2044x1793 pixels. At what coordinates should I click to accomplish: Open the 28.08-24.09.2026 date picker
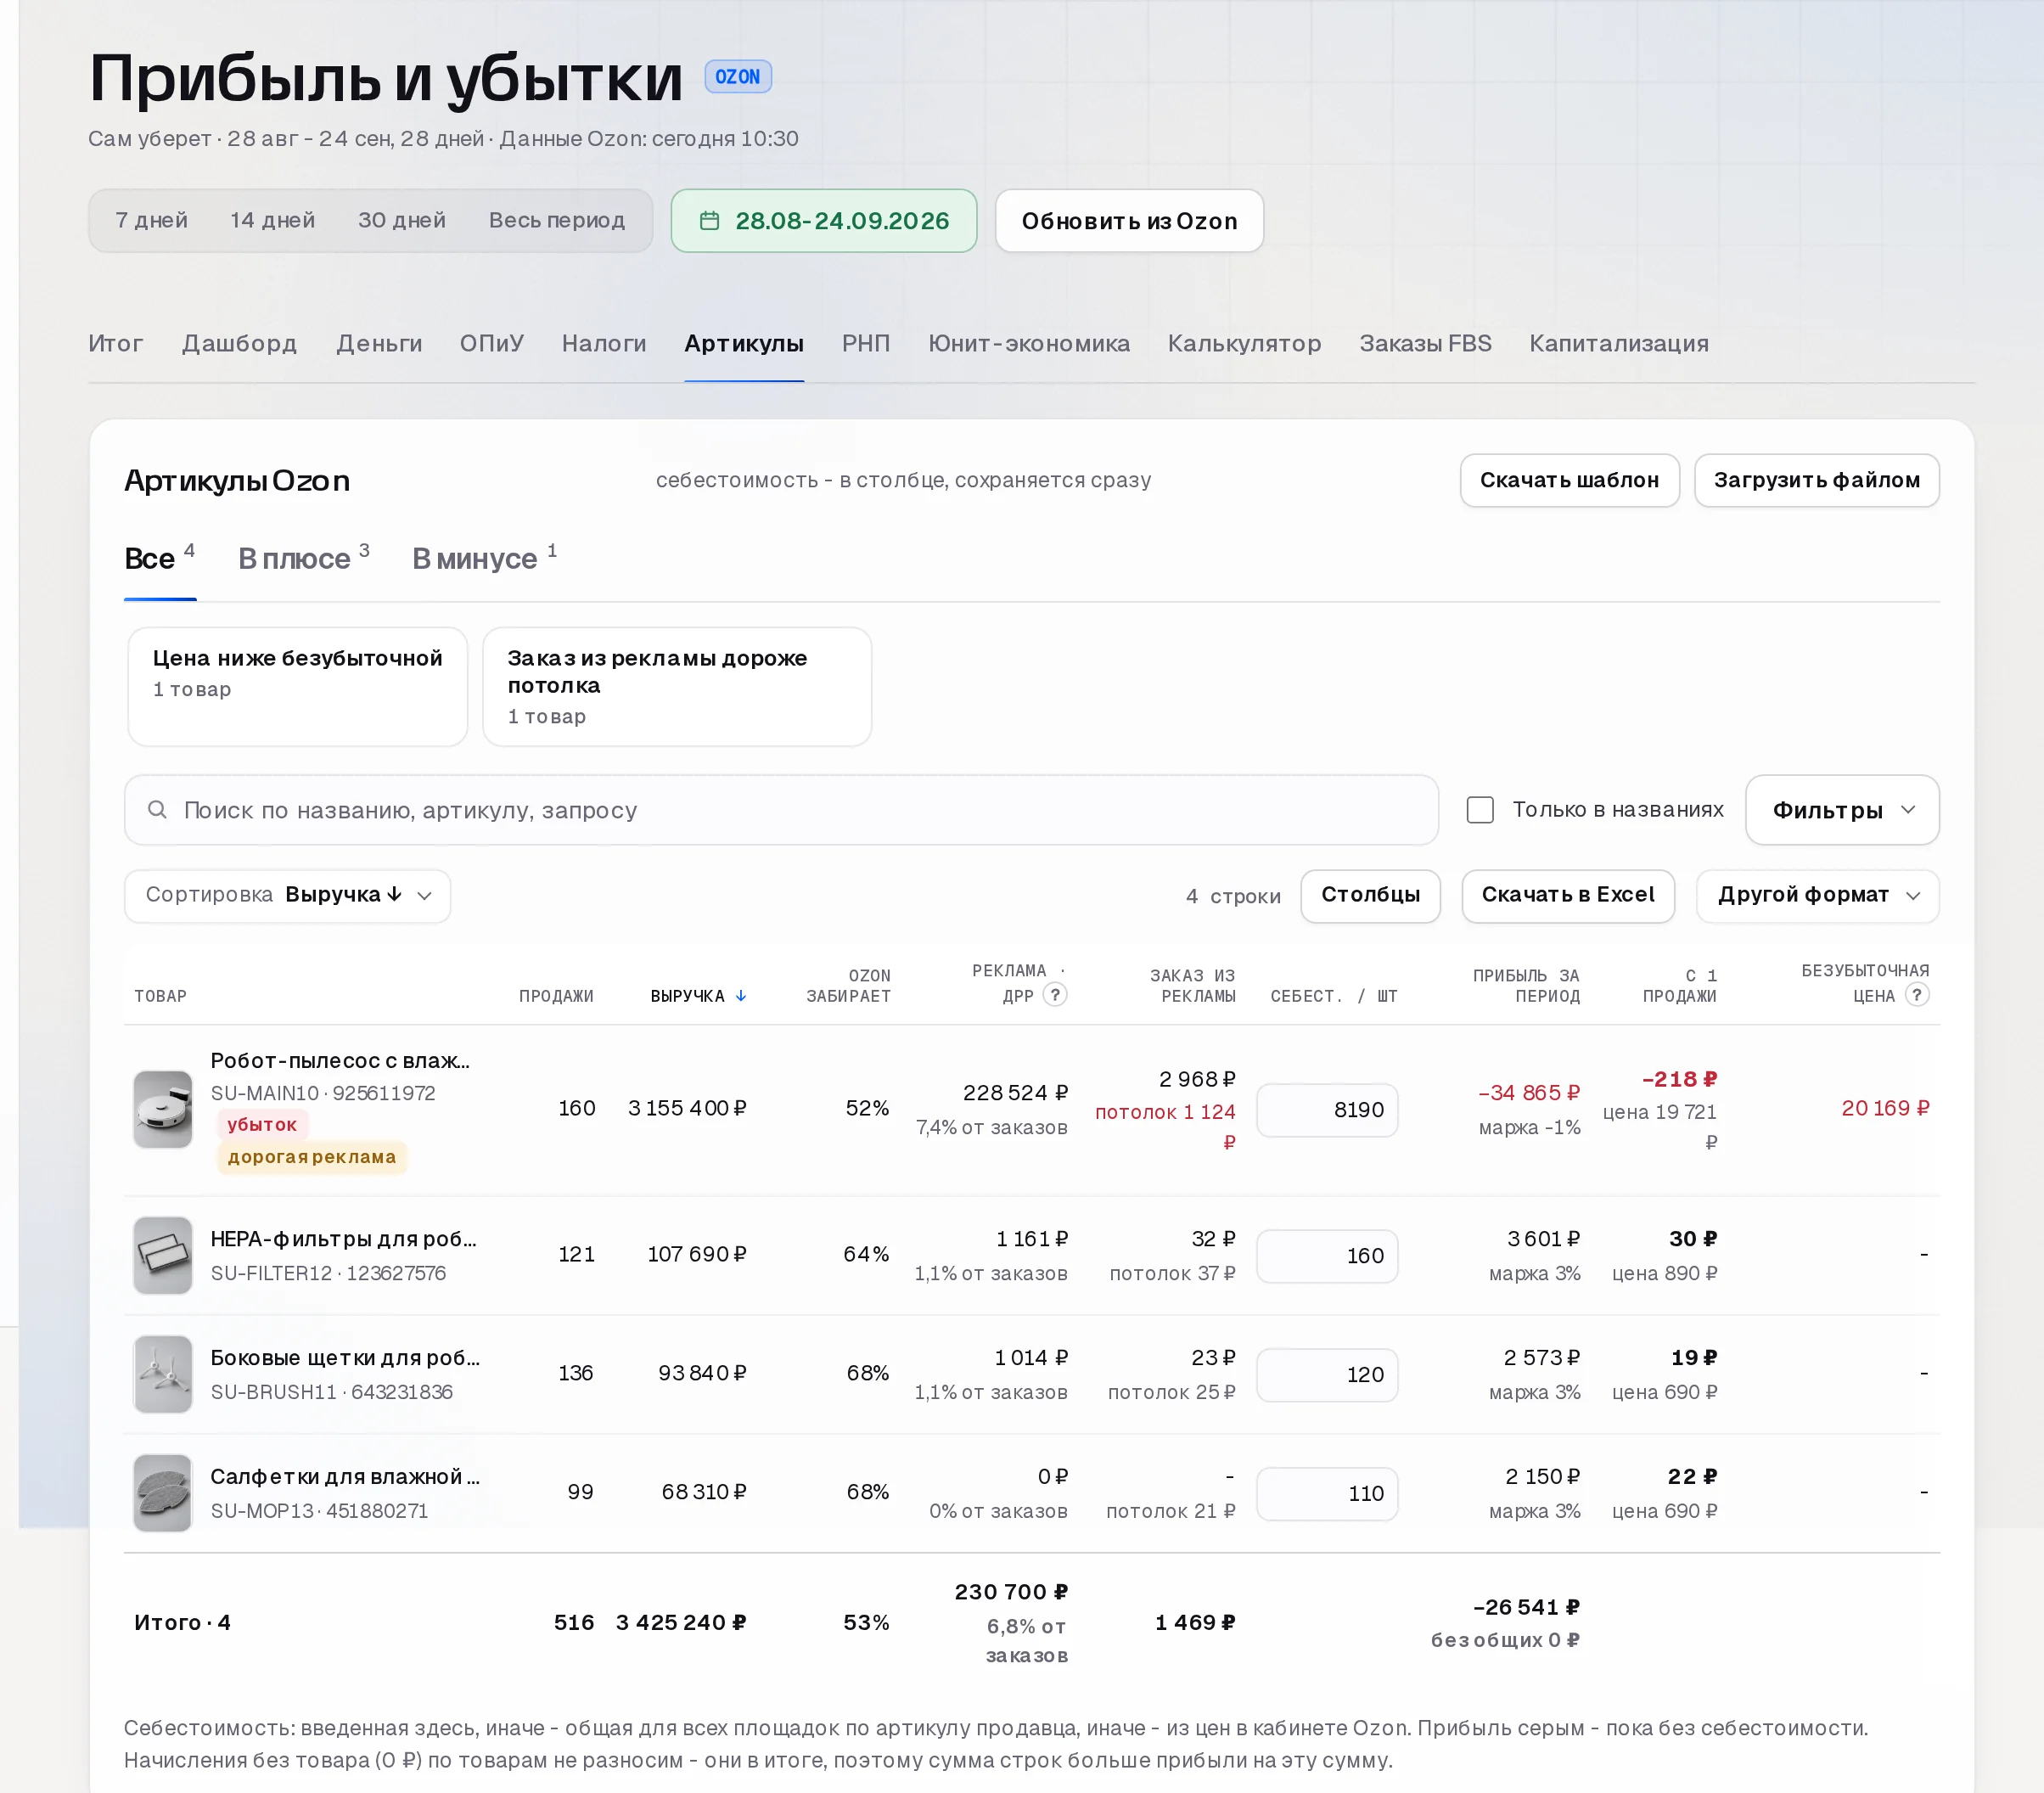coord(824,221)
